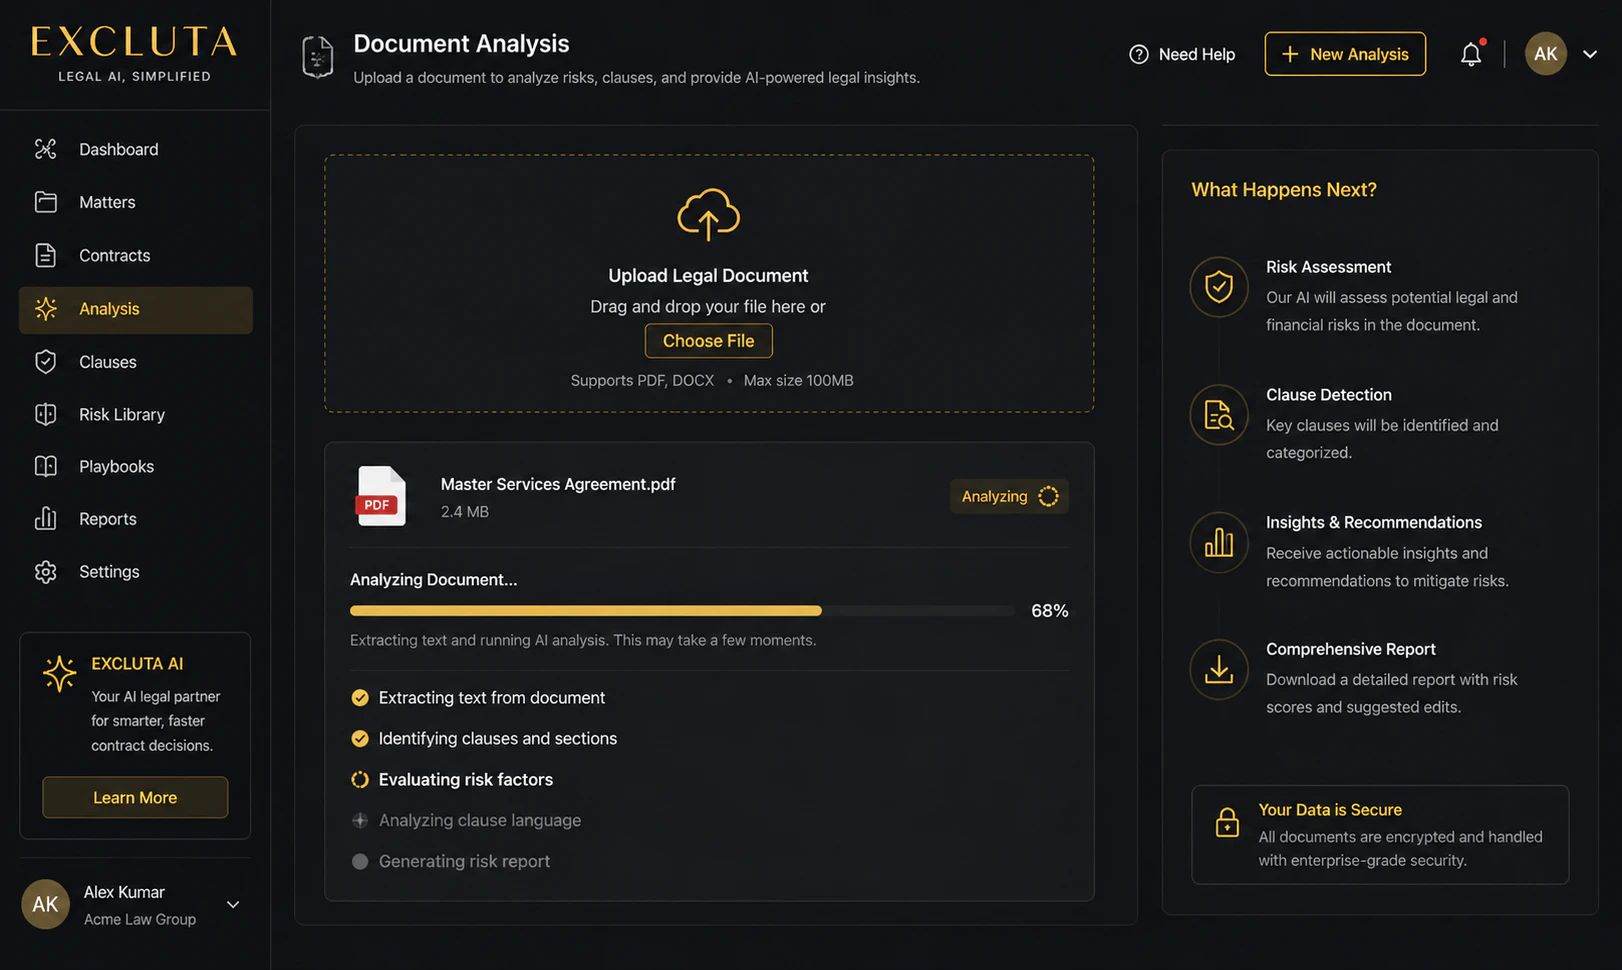Image resolution: width=1622 pixels, height=970 pixels.
Task: Click the Need Help link
Action: point(1182,54)
